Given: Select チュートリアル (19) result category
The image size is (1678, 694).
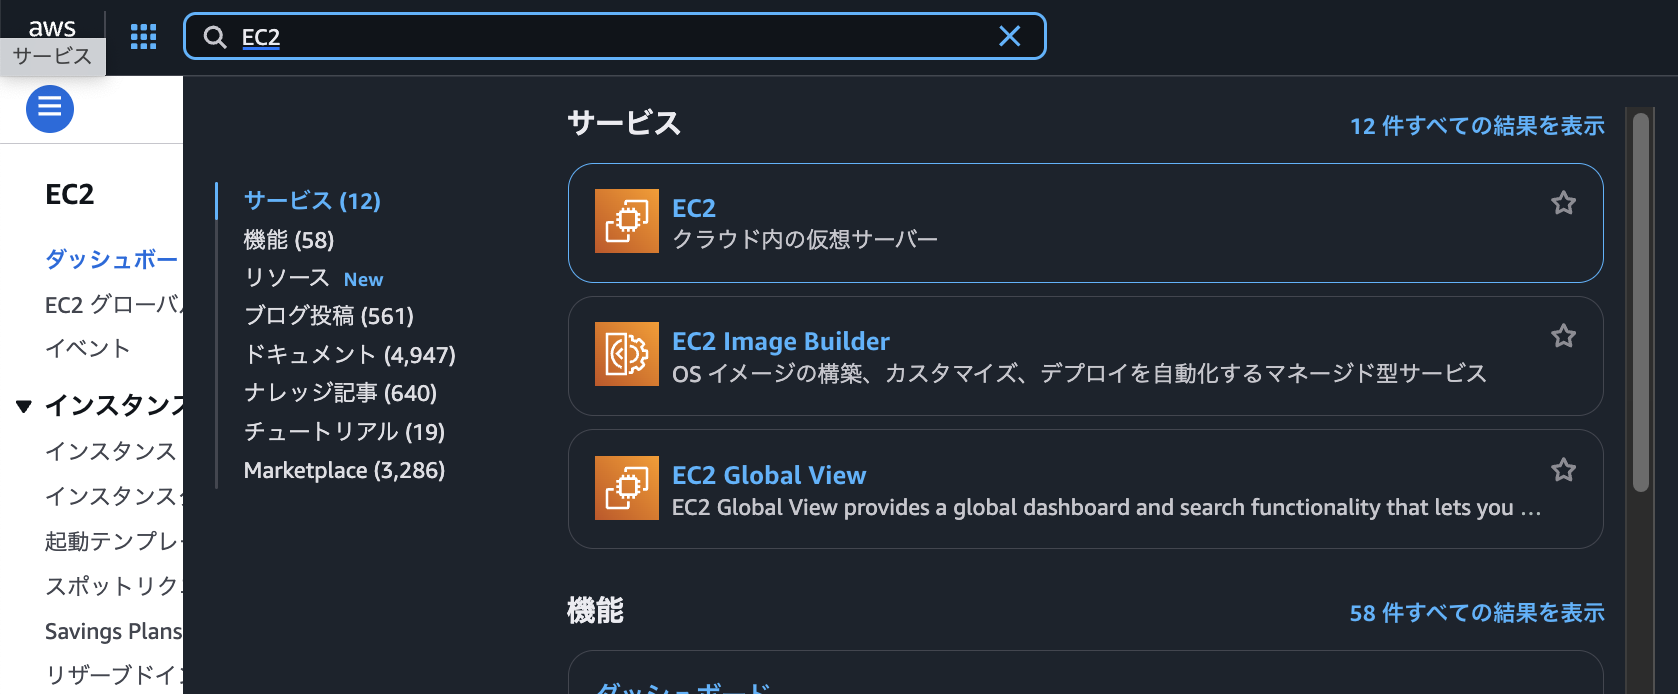Looking at the screenshot, I should 345,432.
